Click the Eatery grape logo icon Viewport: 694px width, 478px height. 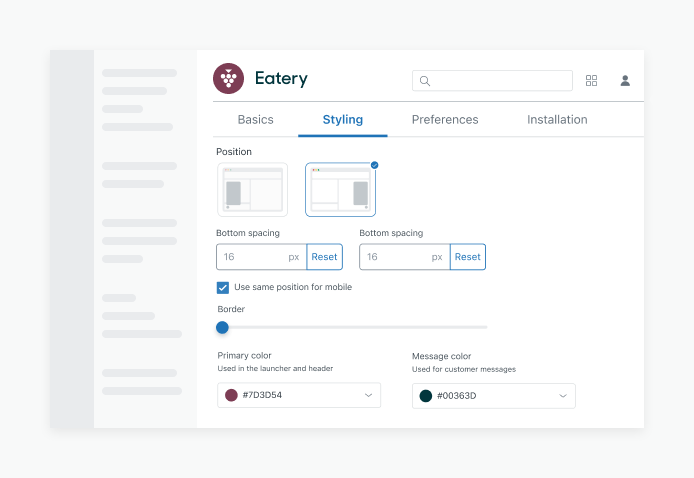(x=228, y=78)
